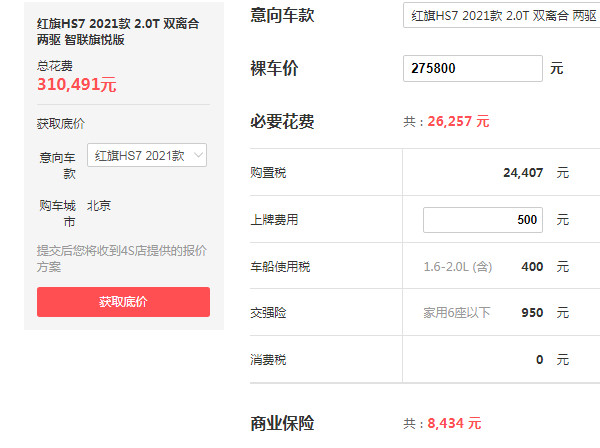Select the 1.6-2.0L (含) vehicle tax option

pyautogui.click(x=458, y=267)
